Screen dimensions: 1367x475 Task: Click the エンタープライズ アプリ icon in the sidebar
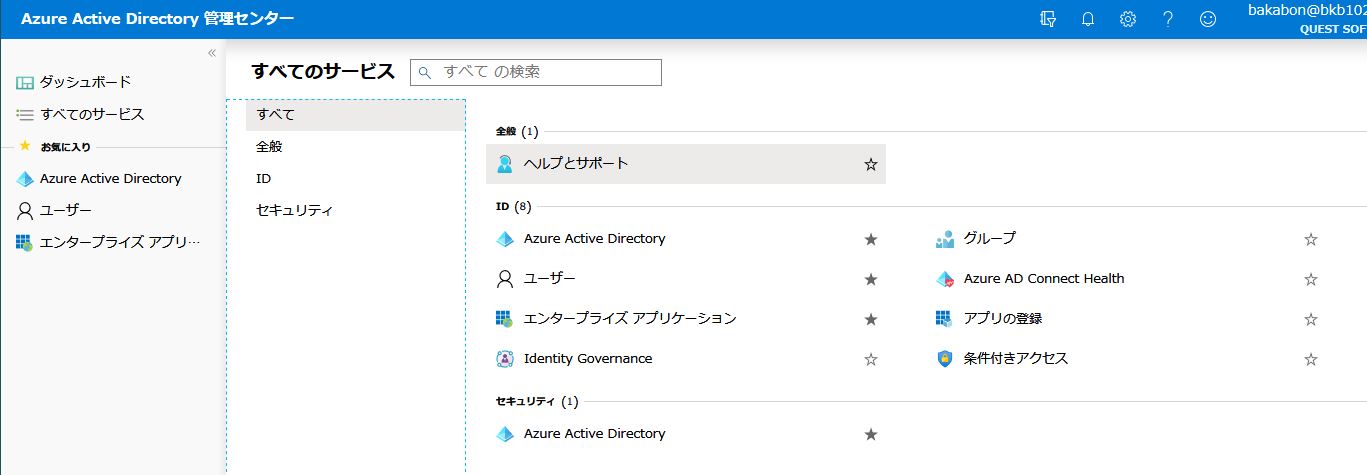pyautogui.click(x=25, y=243)
